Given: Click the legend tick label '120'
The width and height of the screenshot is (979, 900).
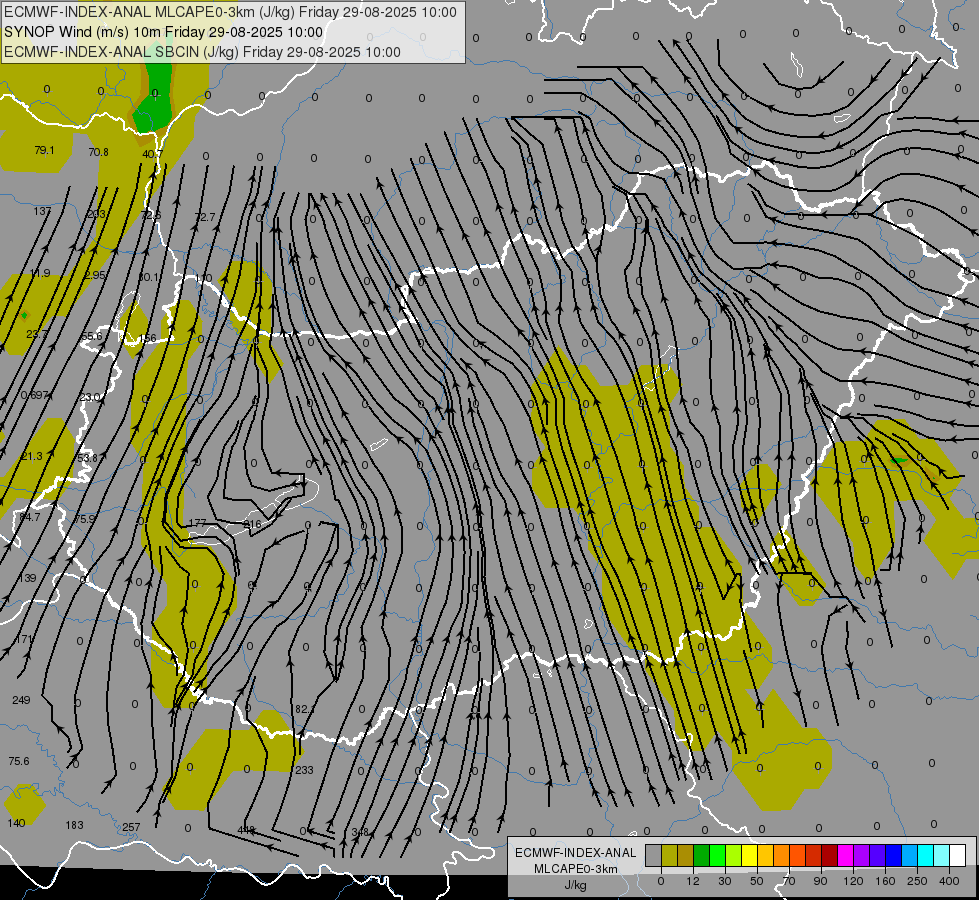Looking at the screenshot, I should [853, 881].
